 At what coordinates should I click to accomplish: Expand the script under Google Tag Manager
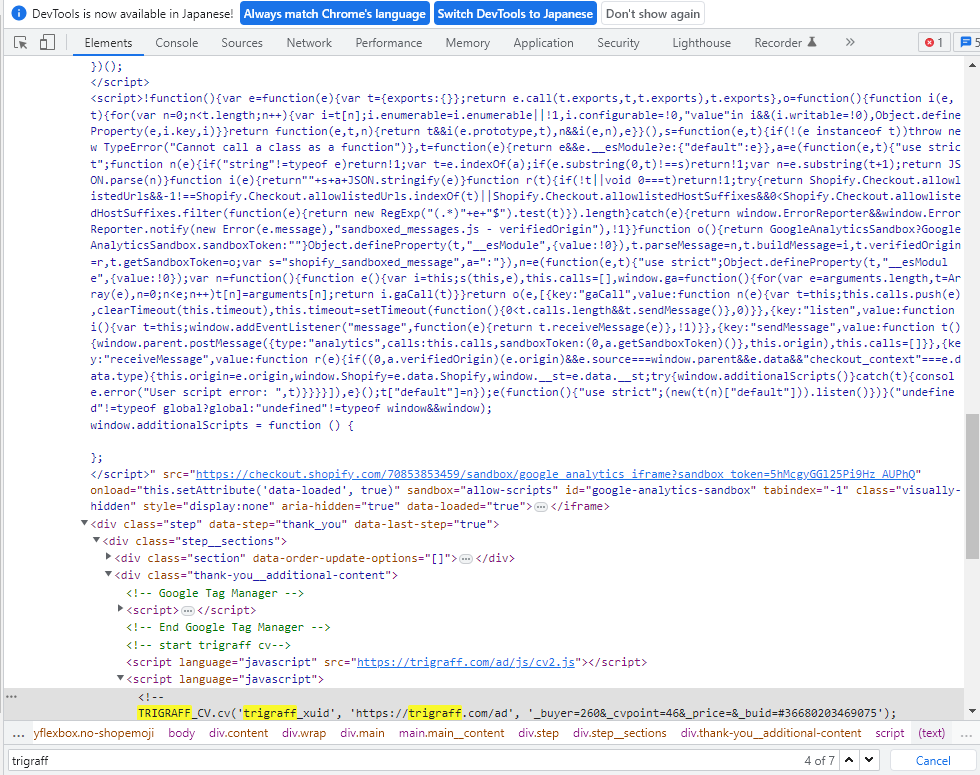click(121, 609)
